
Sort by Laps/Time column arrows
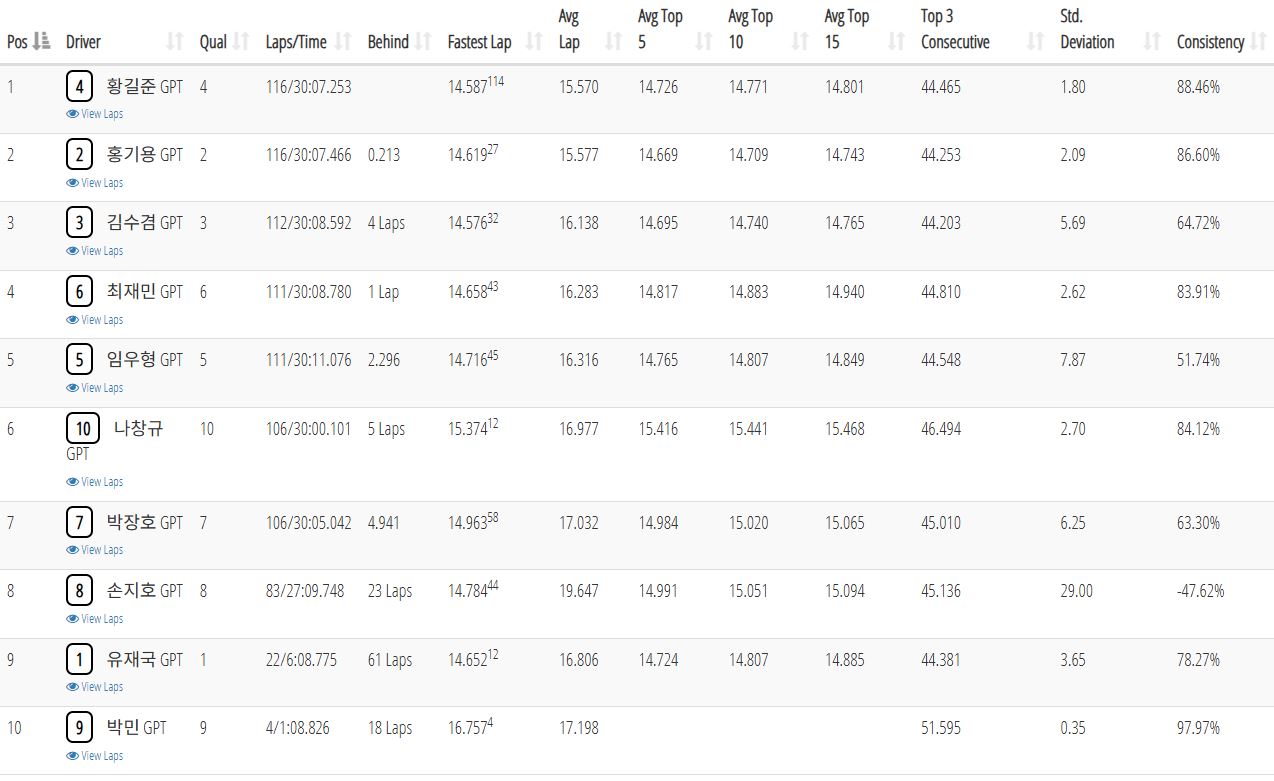point(343,41)
